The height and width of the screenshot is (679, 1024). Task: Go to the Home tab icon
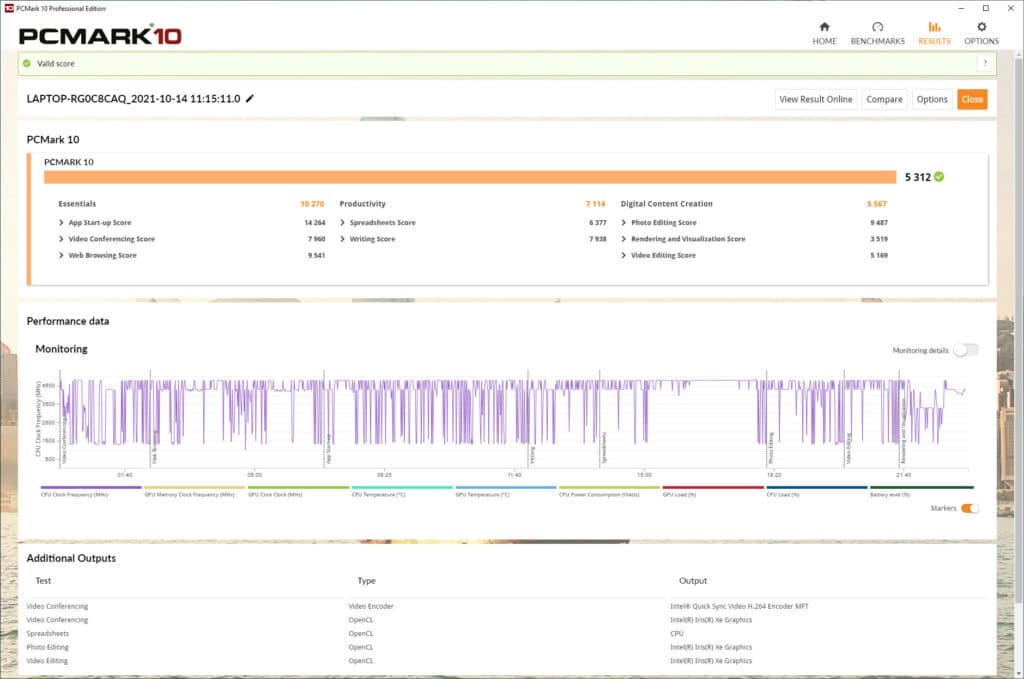click(824, 27)
